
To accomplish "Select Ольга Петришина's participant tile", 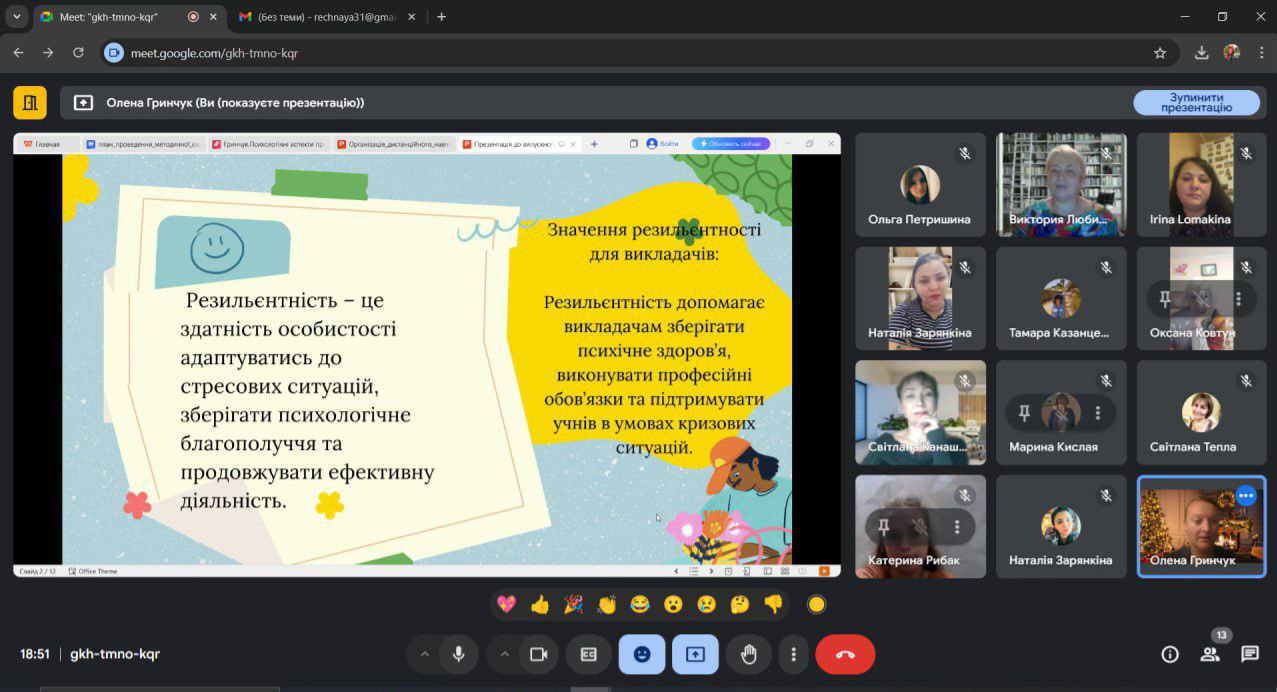I will (920, 184).
